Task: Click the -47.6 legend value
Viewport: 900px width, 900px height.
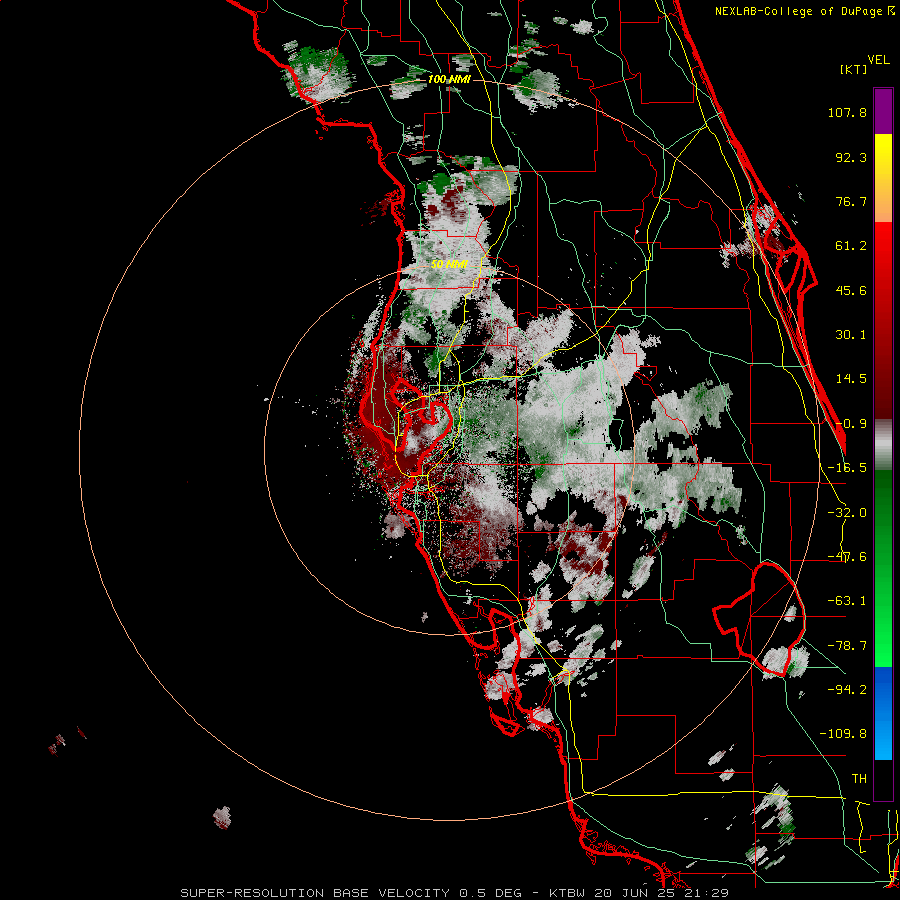Action: click(x=847, y=557)
